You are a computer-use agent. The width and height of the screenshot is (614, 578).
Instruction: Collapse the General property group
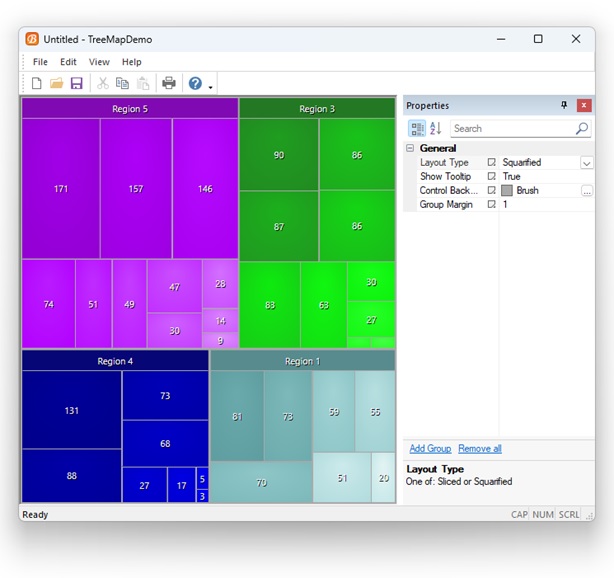[410, 148]
